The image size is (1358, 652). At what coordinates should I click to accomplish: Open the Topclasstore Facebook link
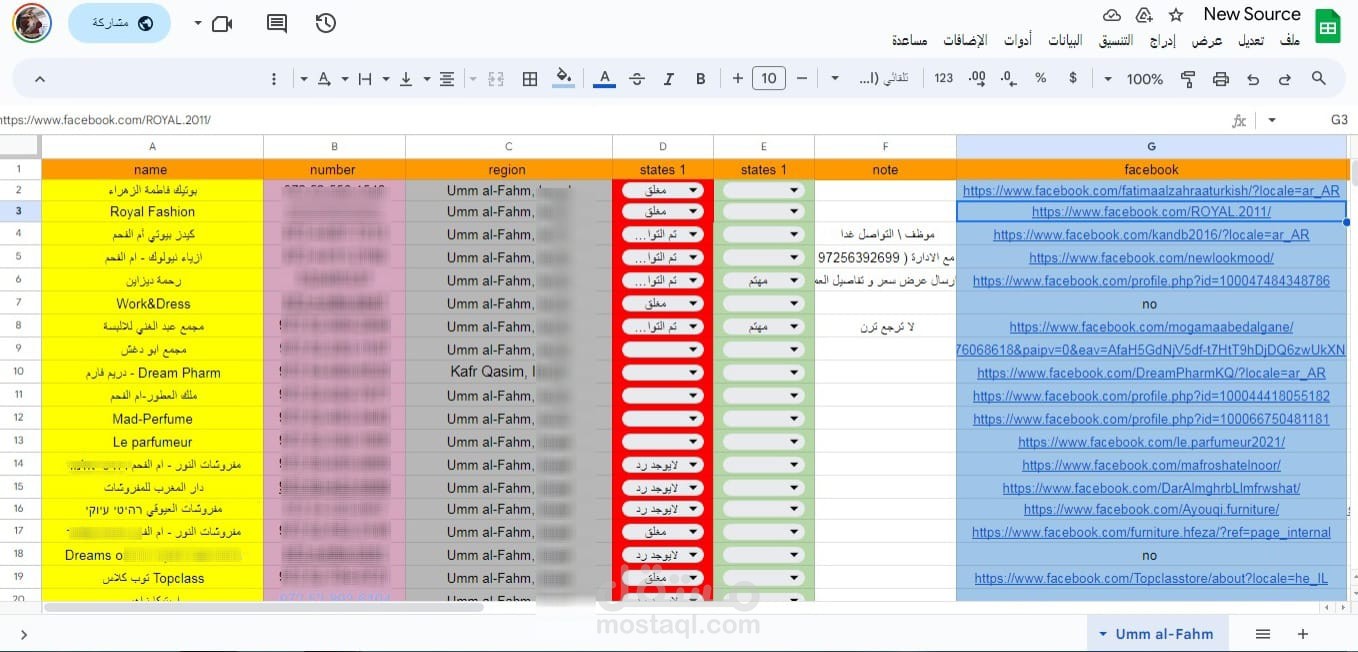pyautogui.click(x=1151, y=578)
